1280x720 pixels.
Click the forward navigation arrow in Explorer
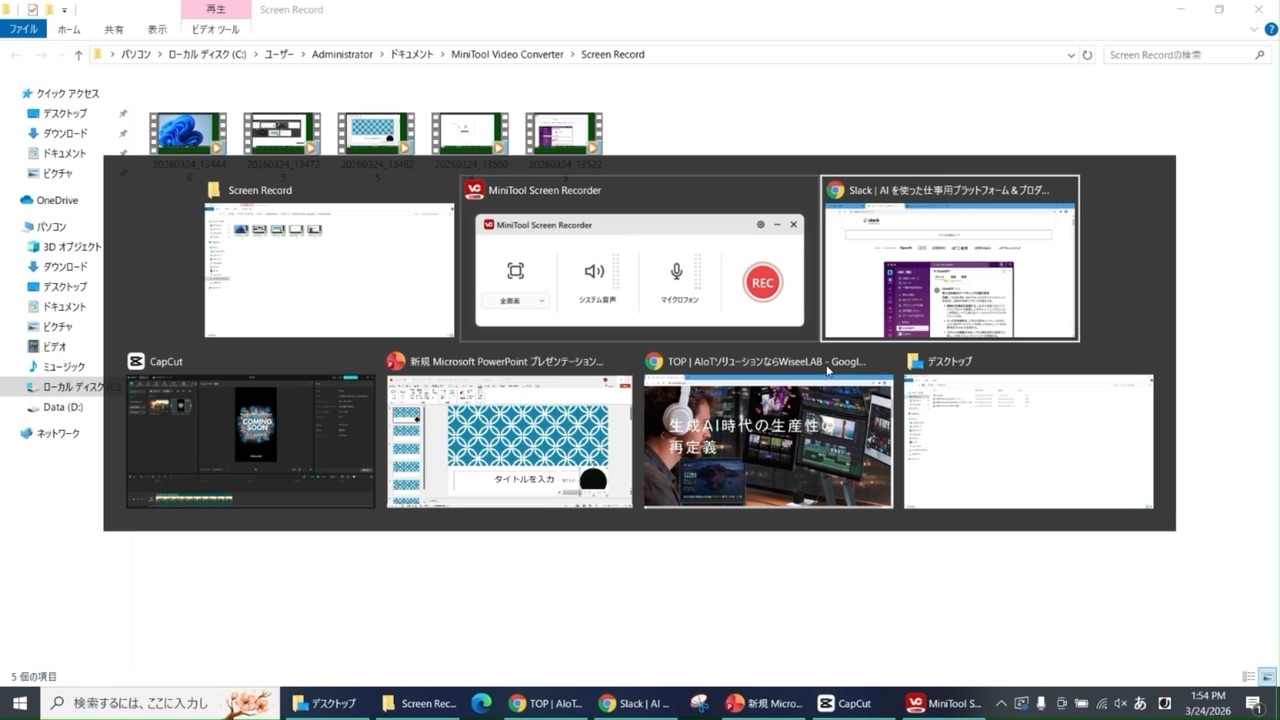pos(42,55)
